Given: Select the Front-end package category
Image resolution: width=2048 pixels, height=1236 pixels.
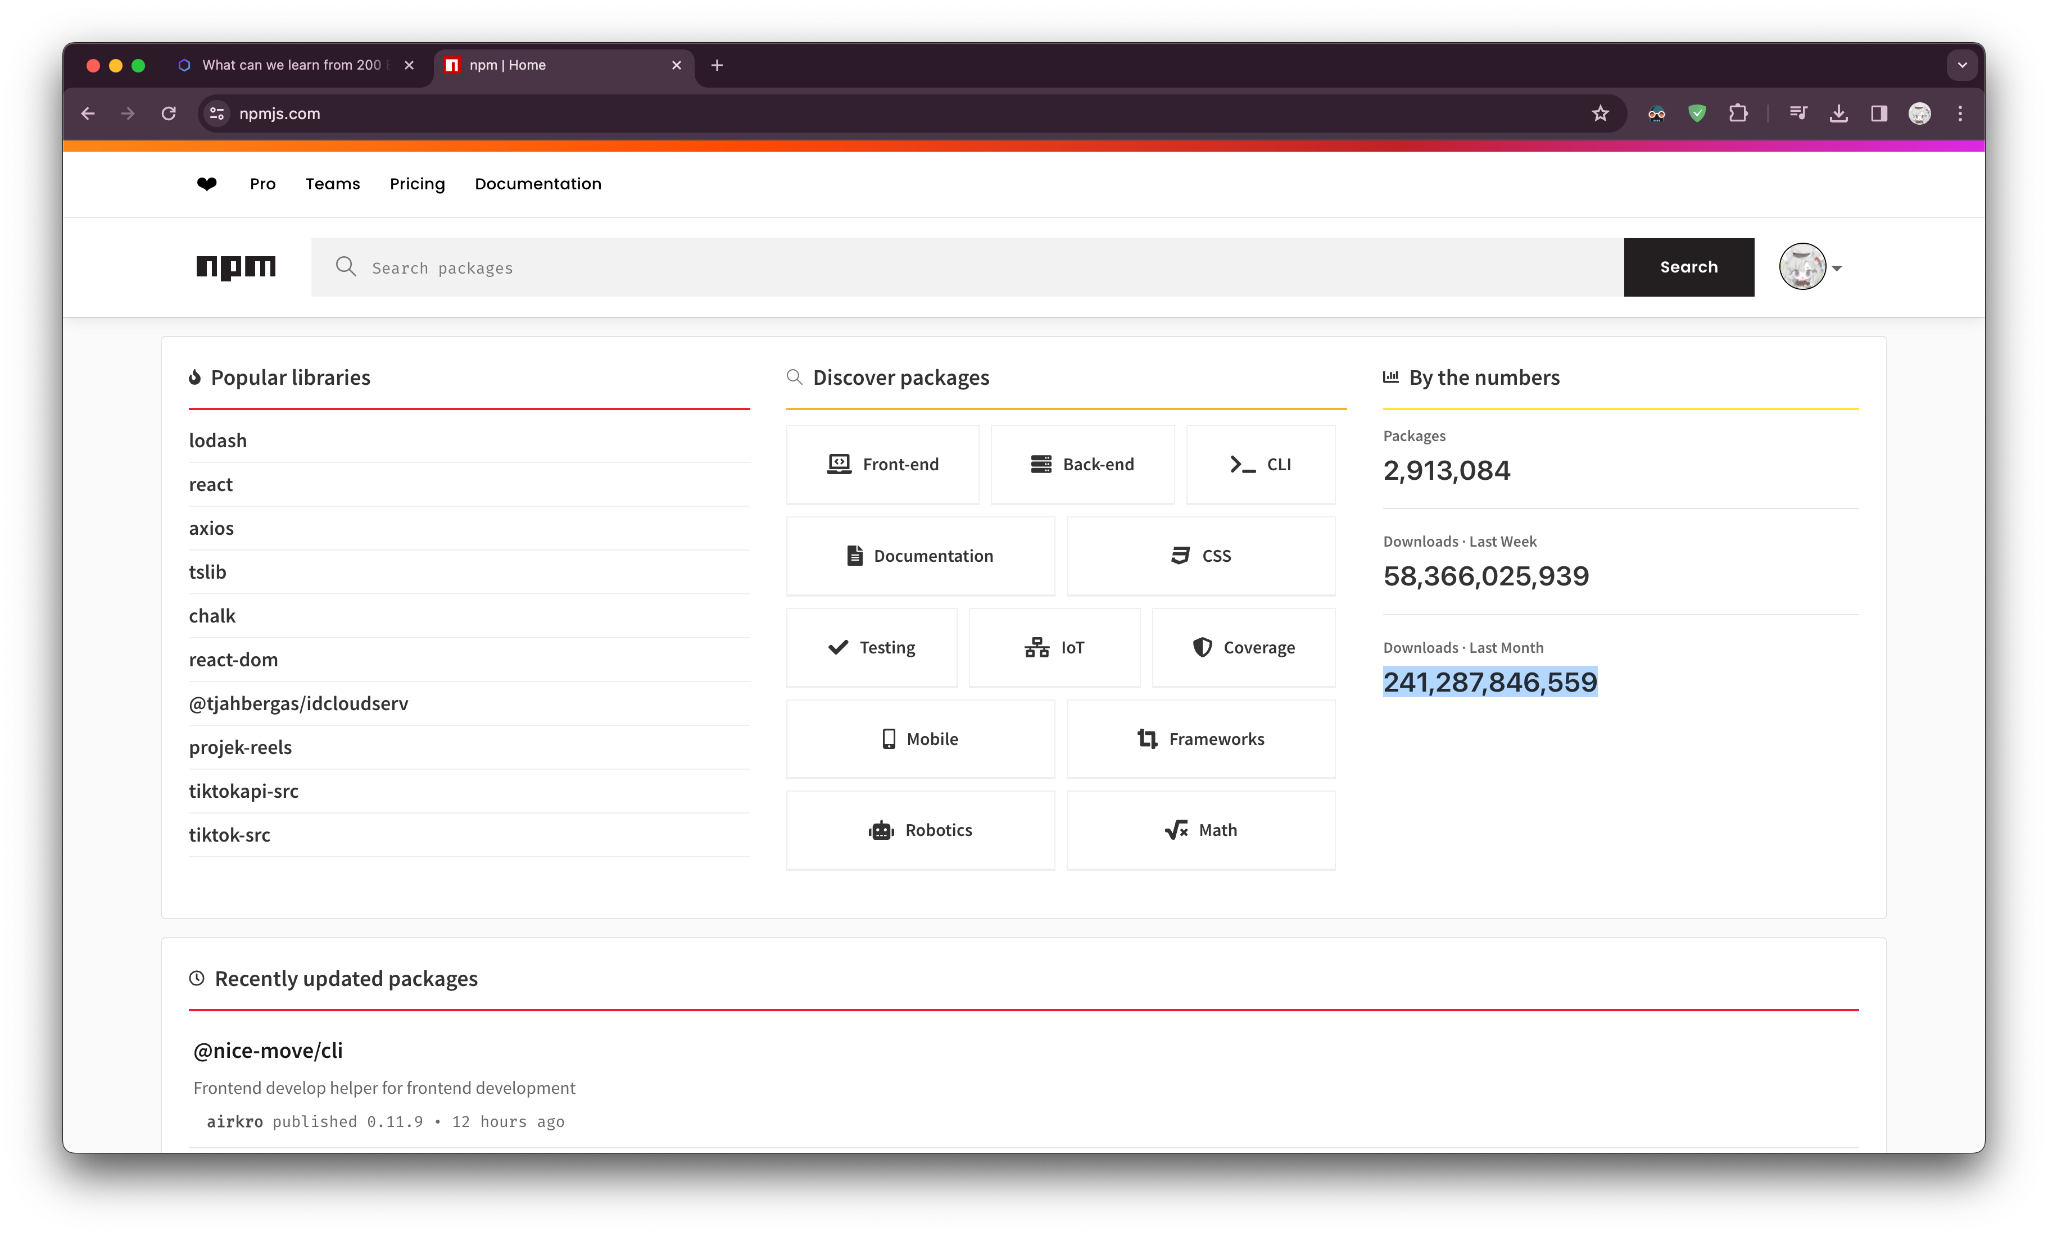Looking at the screenshot, I should click(882, 464).
